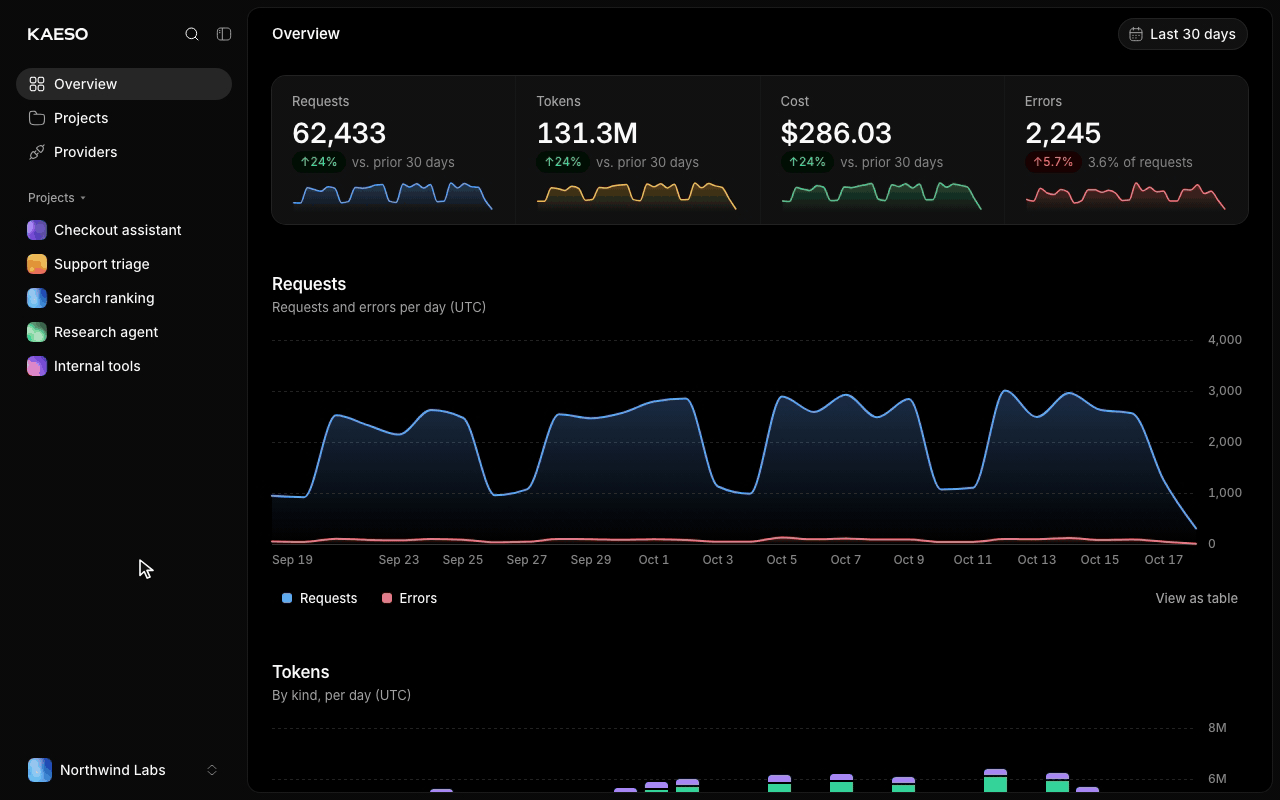Image resolution: width=1280 pixels, height=800 pixels.
Task: Select the Checkout assistant project
Action: pos(124,230)
